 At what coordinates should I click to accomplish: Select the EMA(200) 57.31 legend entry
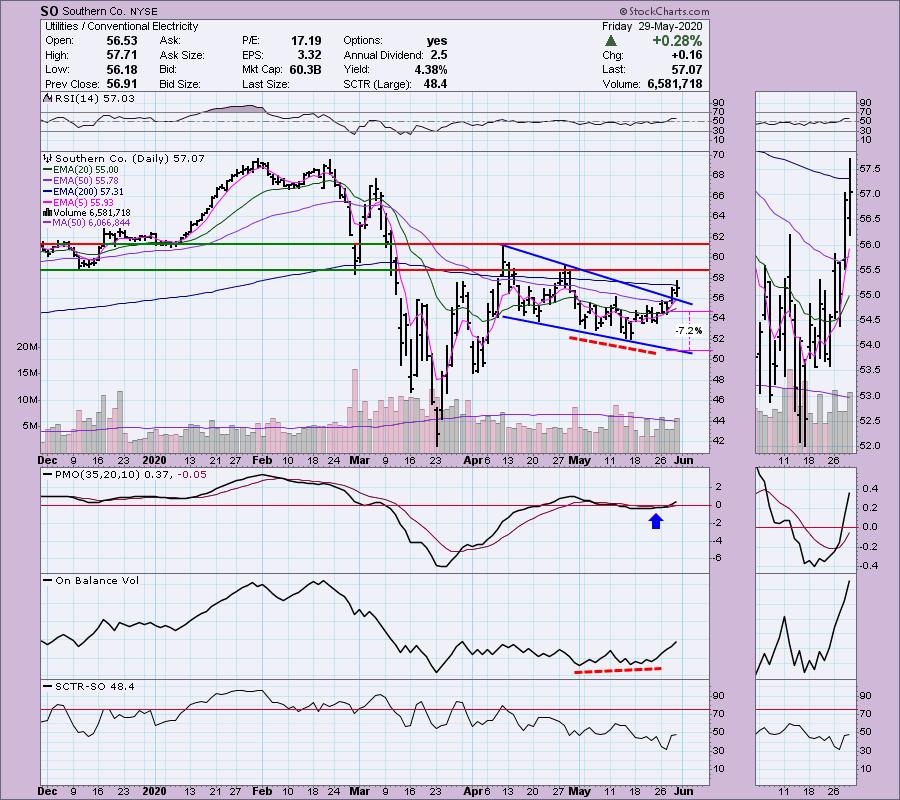tap(85, 191)
